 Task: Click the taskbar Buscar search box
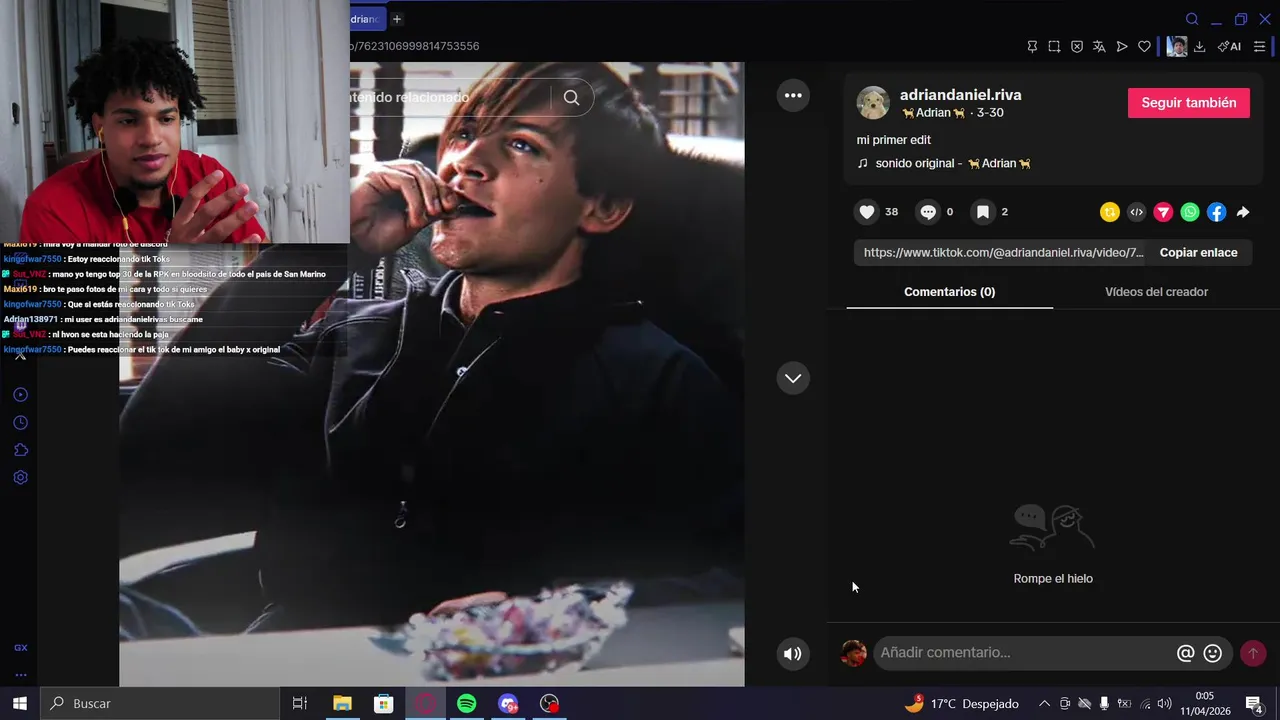click(160, 703)
